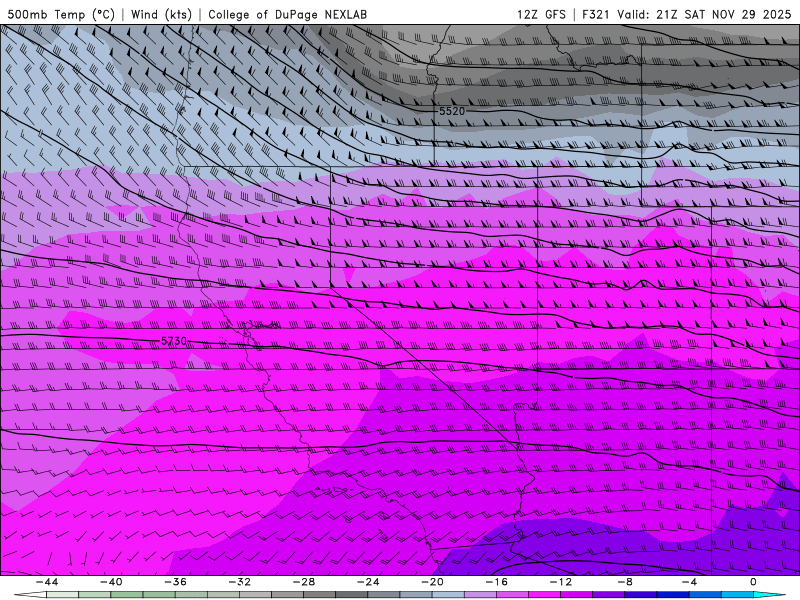Click the -4 colorbar tick label
The height and width of the screenshot is (600, 800).
[x=690, y=582]
